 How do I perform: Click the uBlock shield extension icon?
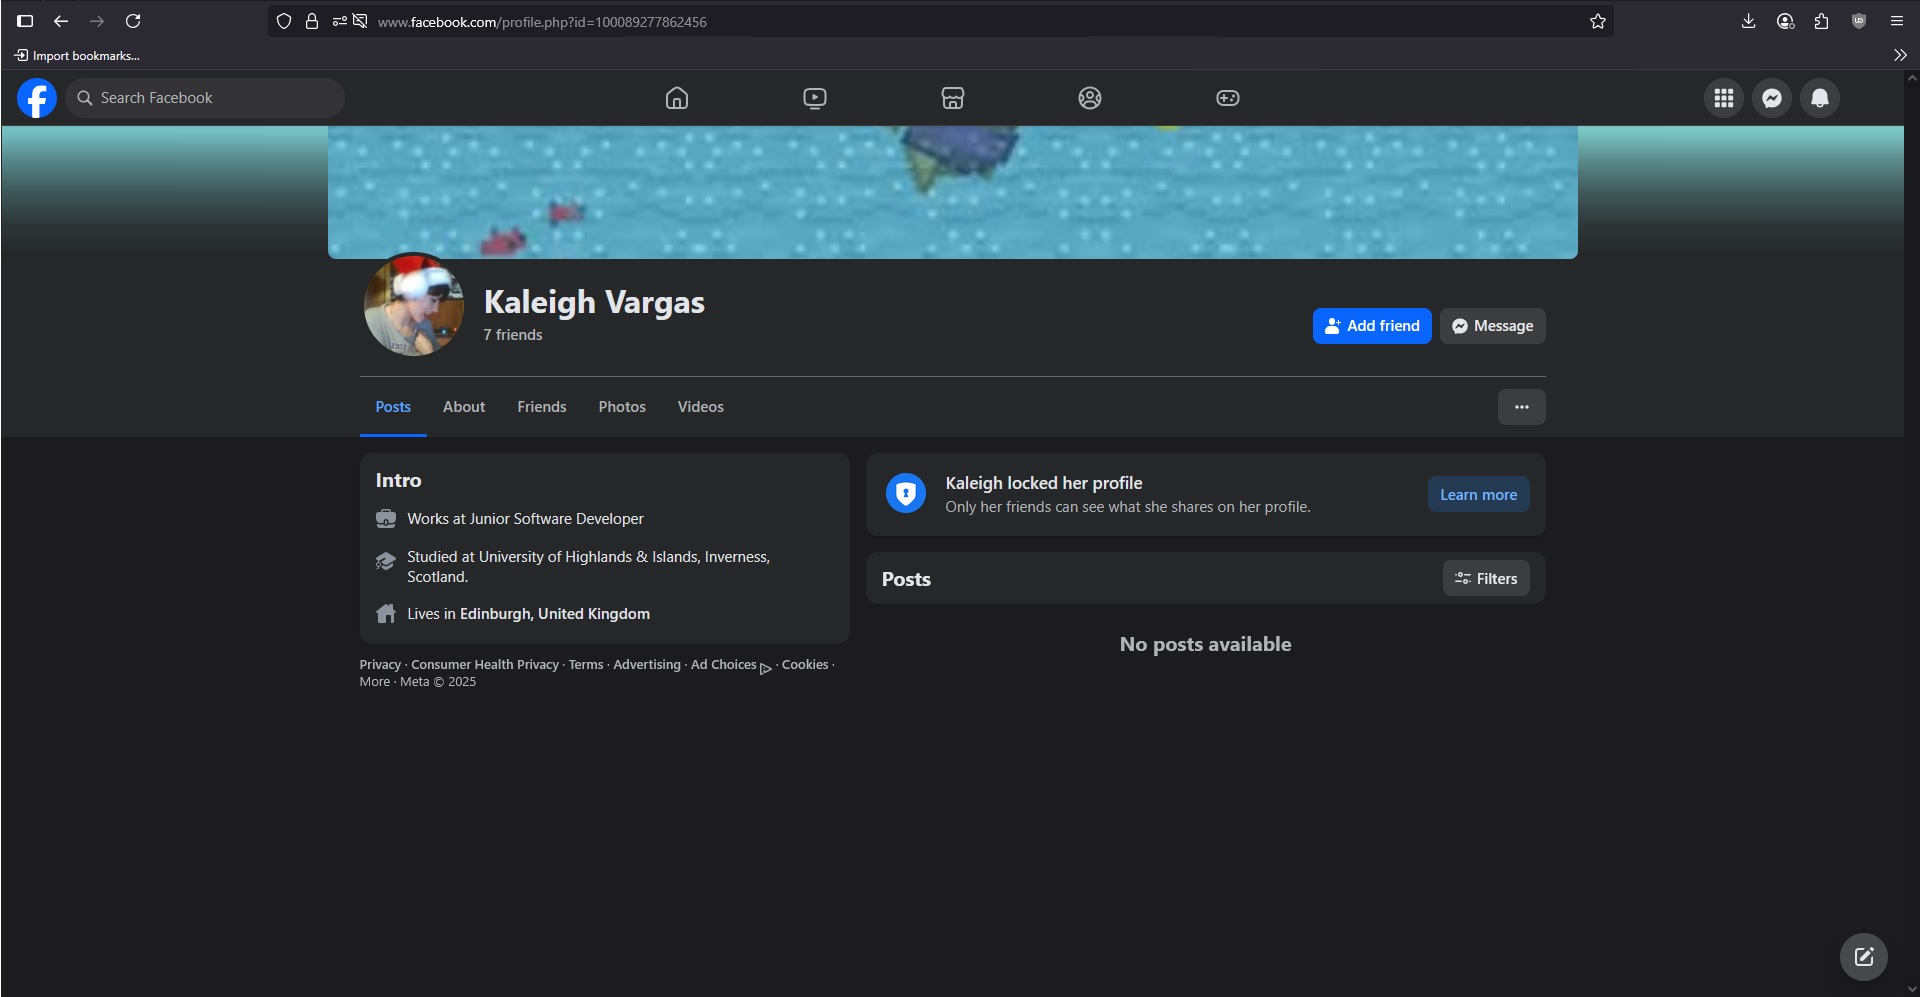(x=1859, y=21)
